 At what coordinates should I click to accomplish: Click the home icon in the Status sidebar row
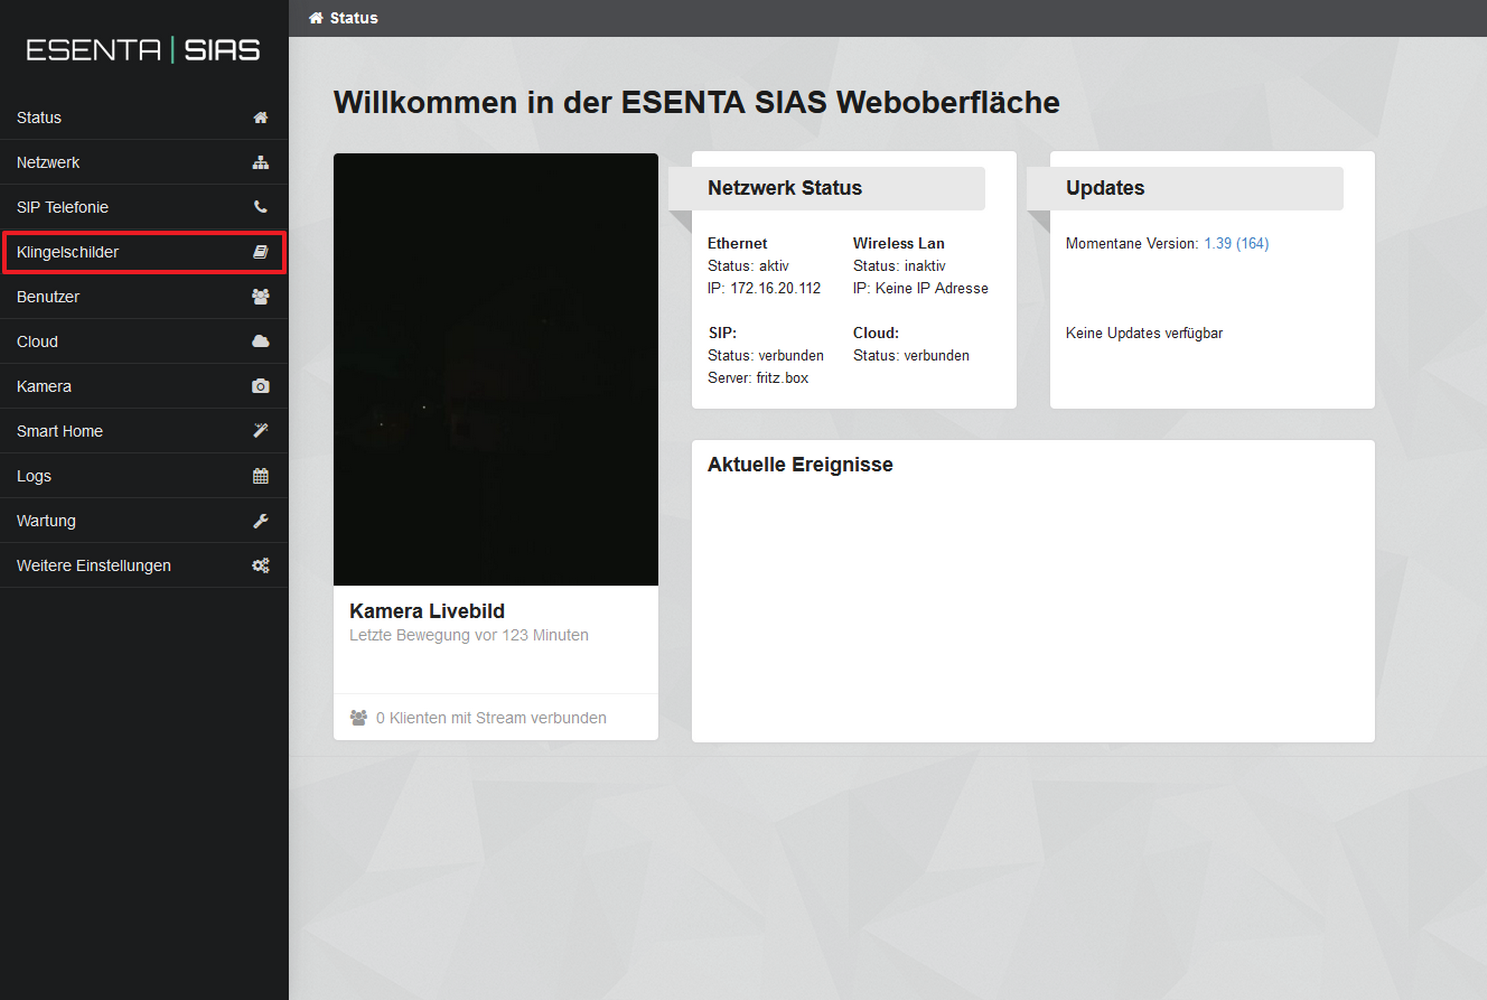[260, 118]
